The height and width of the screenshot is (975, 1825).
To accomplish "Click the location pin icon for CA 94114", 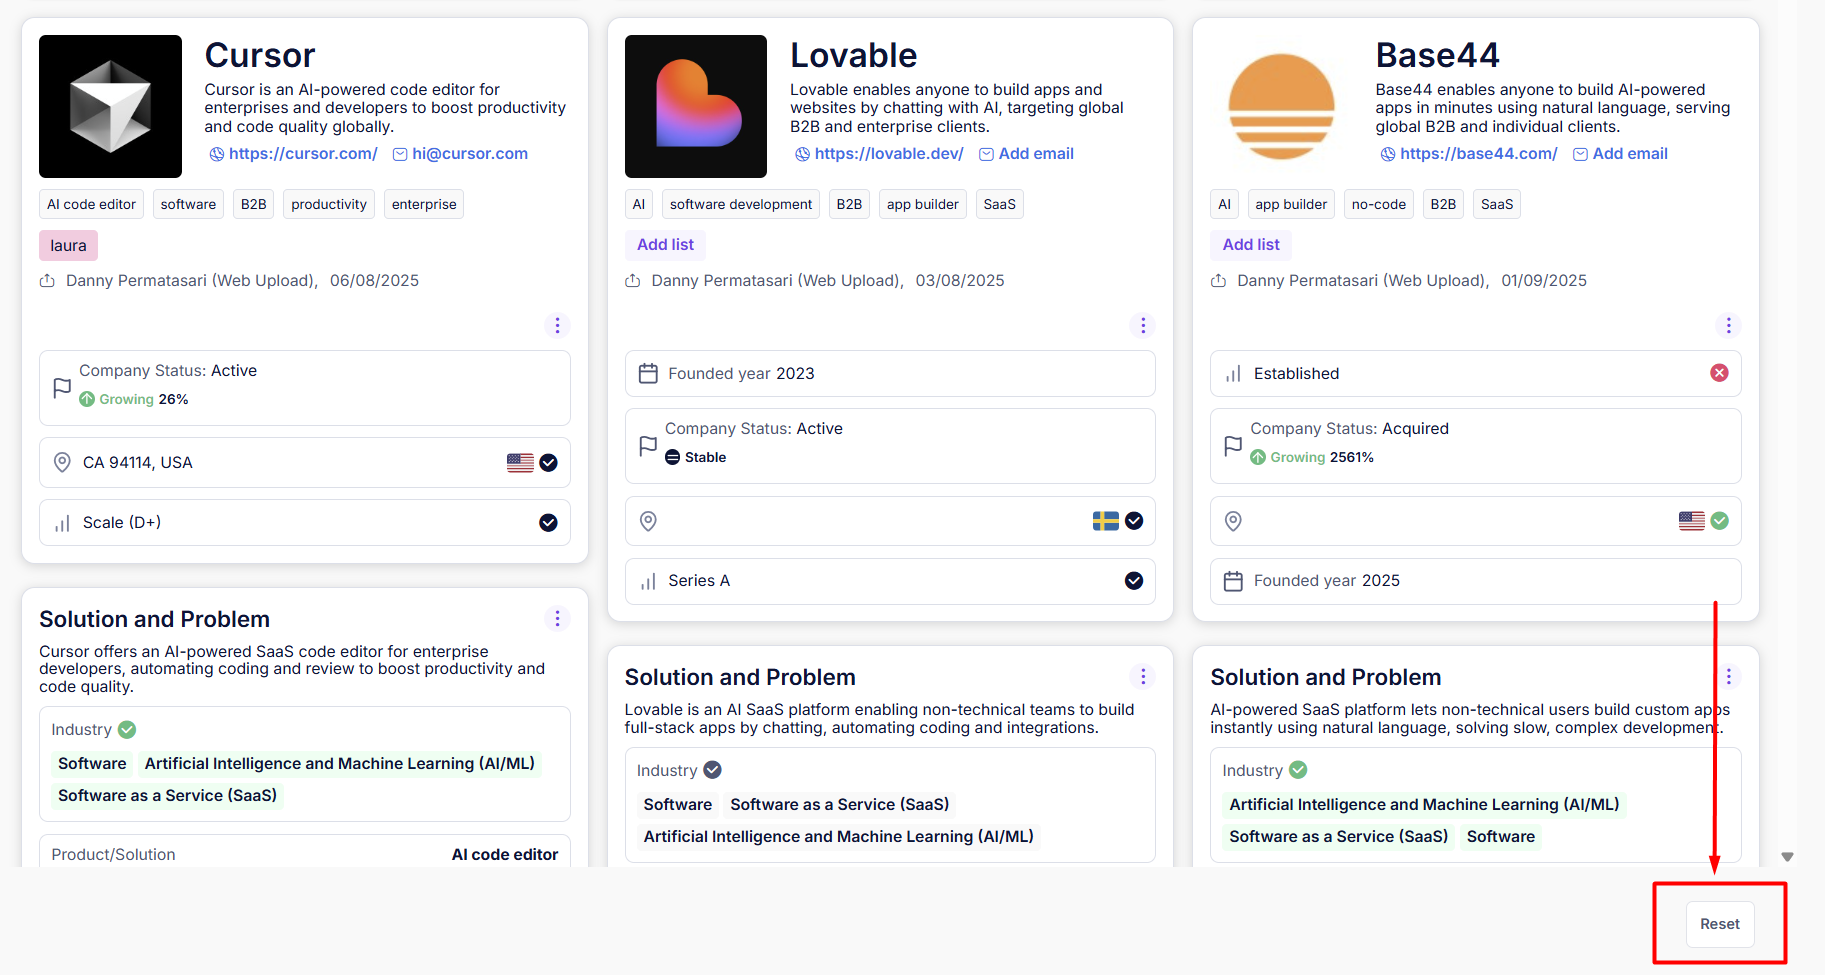I will click(x=62, y=463).
